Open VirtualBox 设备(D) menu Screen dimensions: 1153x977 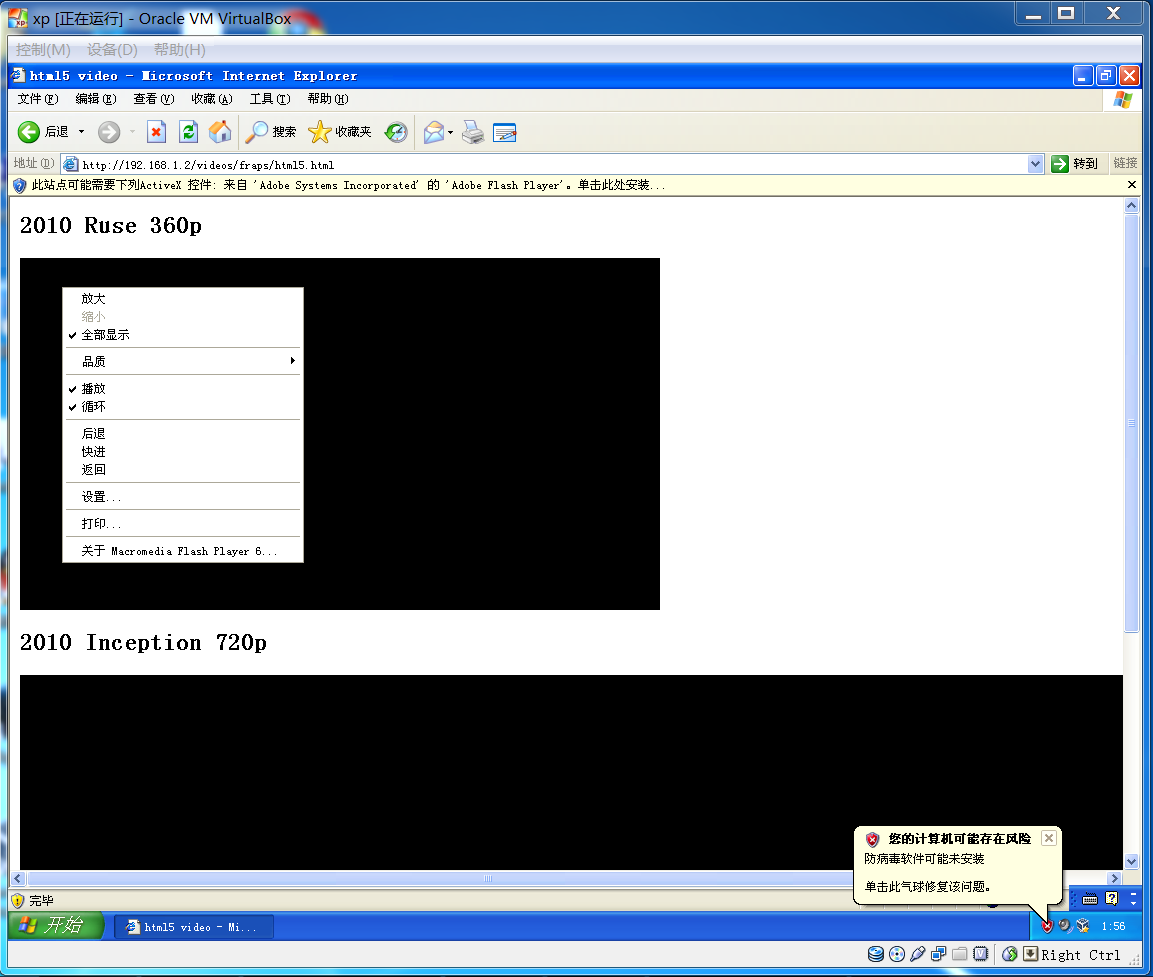112,50
